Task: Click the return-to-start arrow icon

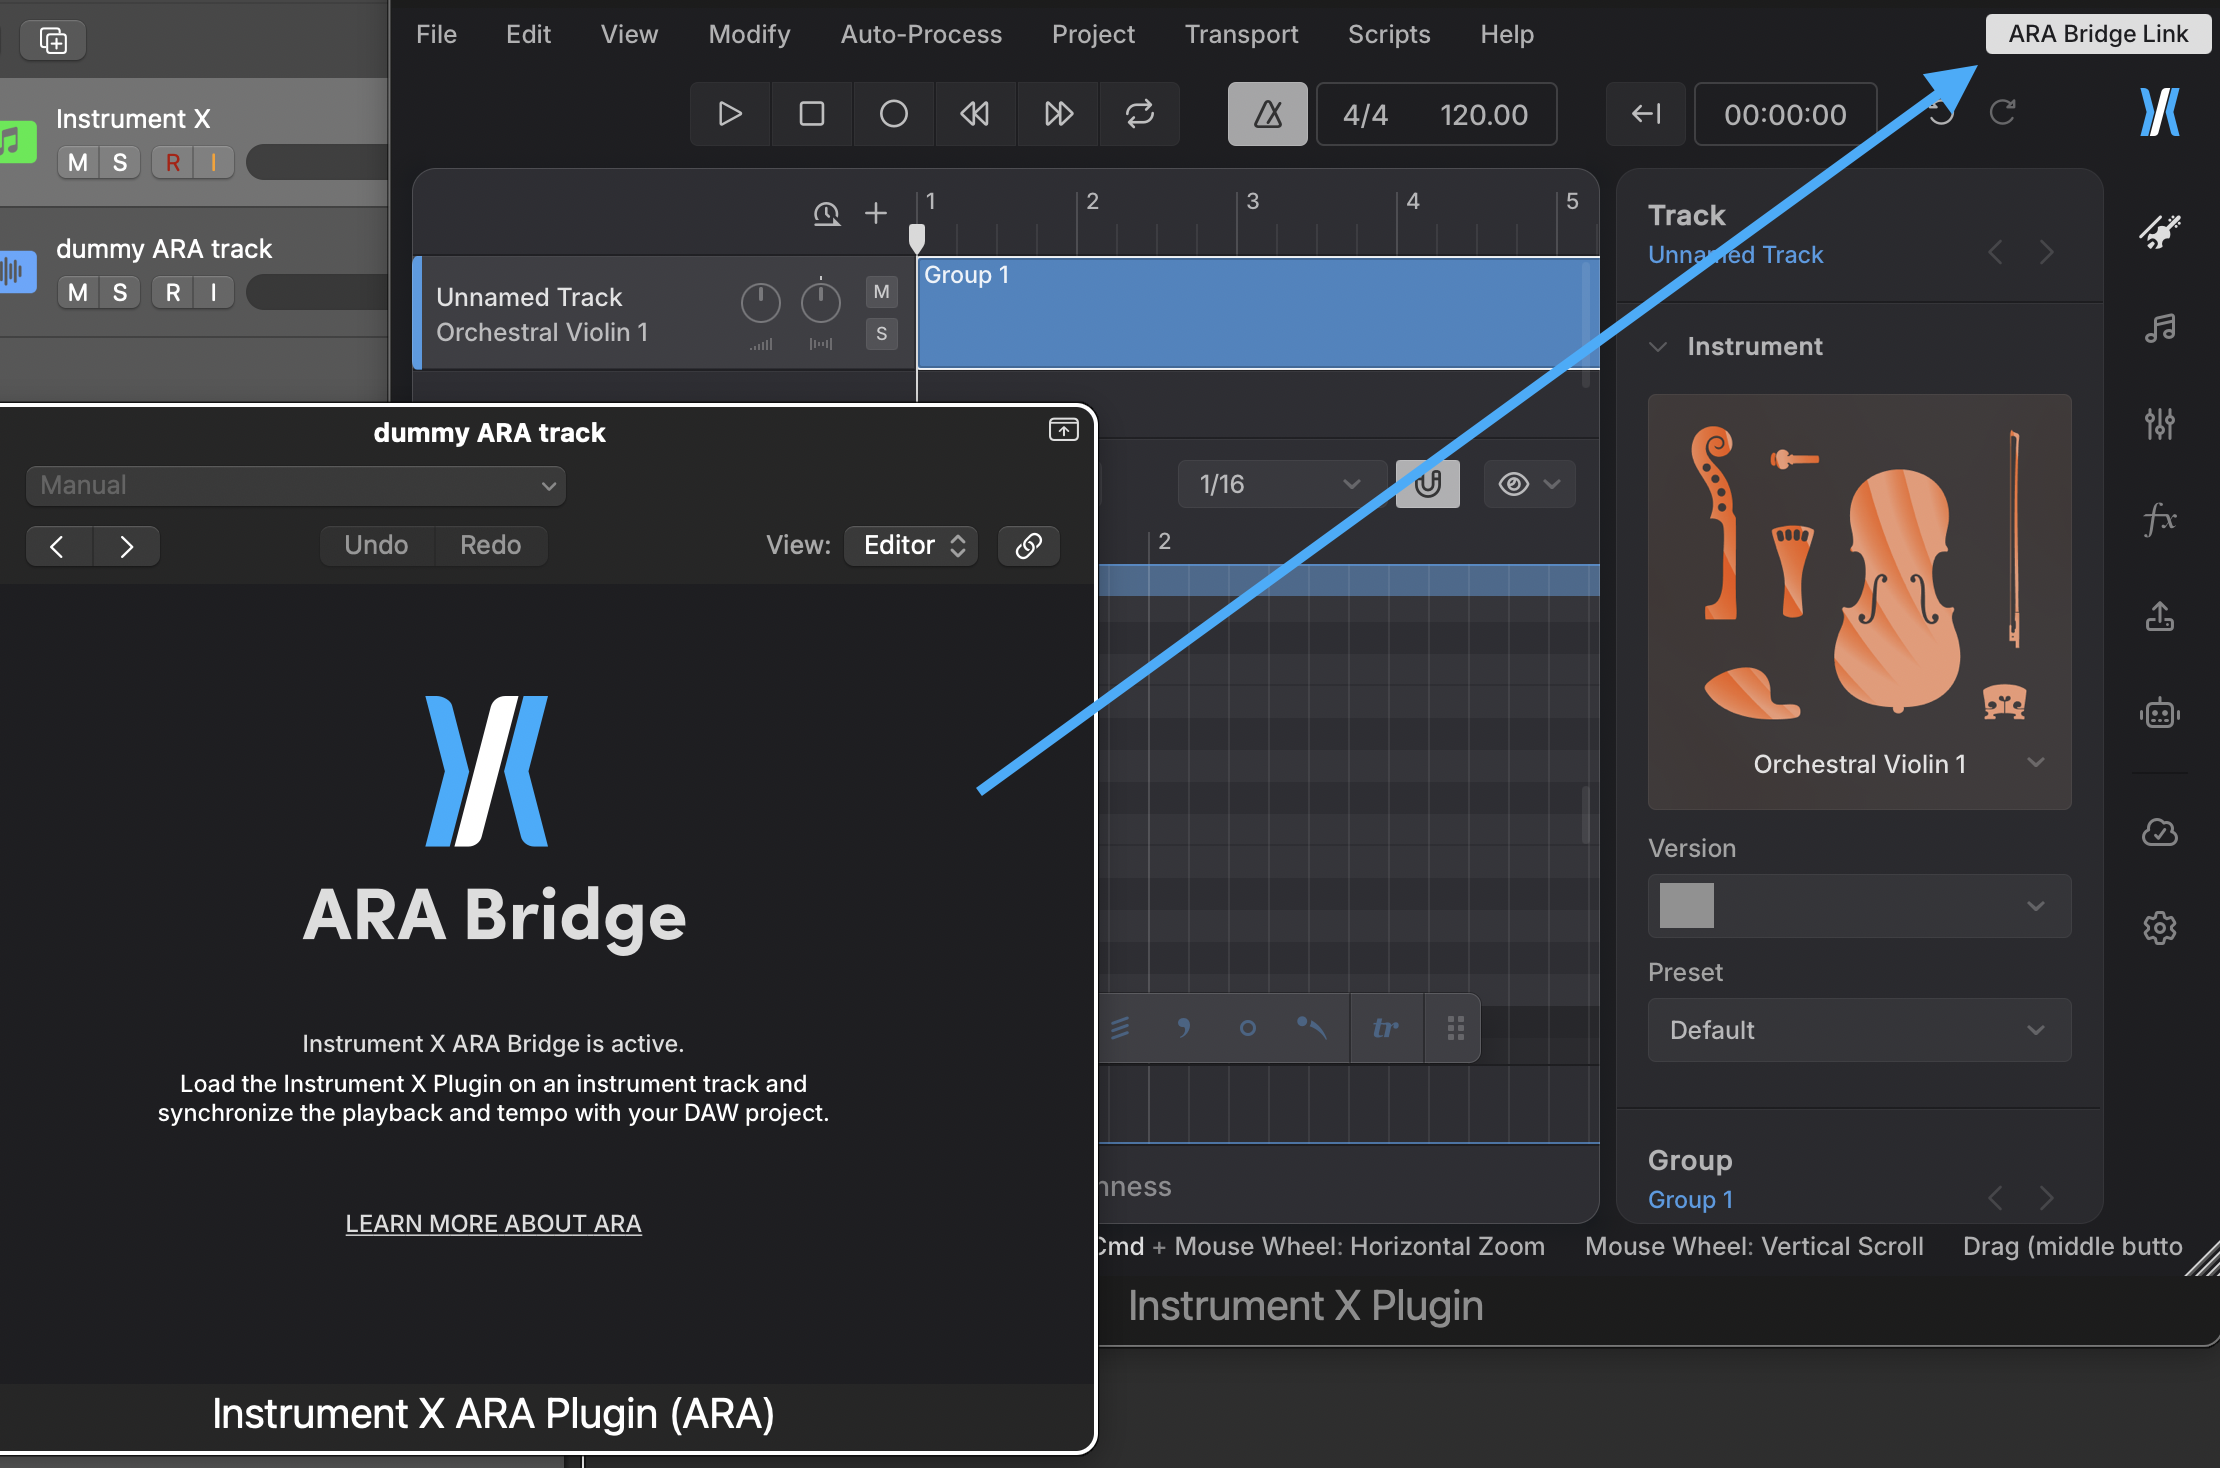Action: 1646,114
